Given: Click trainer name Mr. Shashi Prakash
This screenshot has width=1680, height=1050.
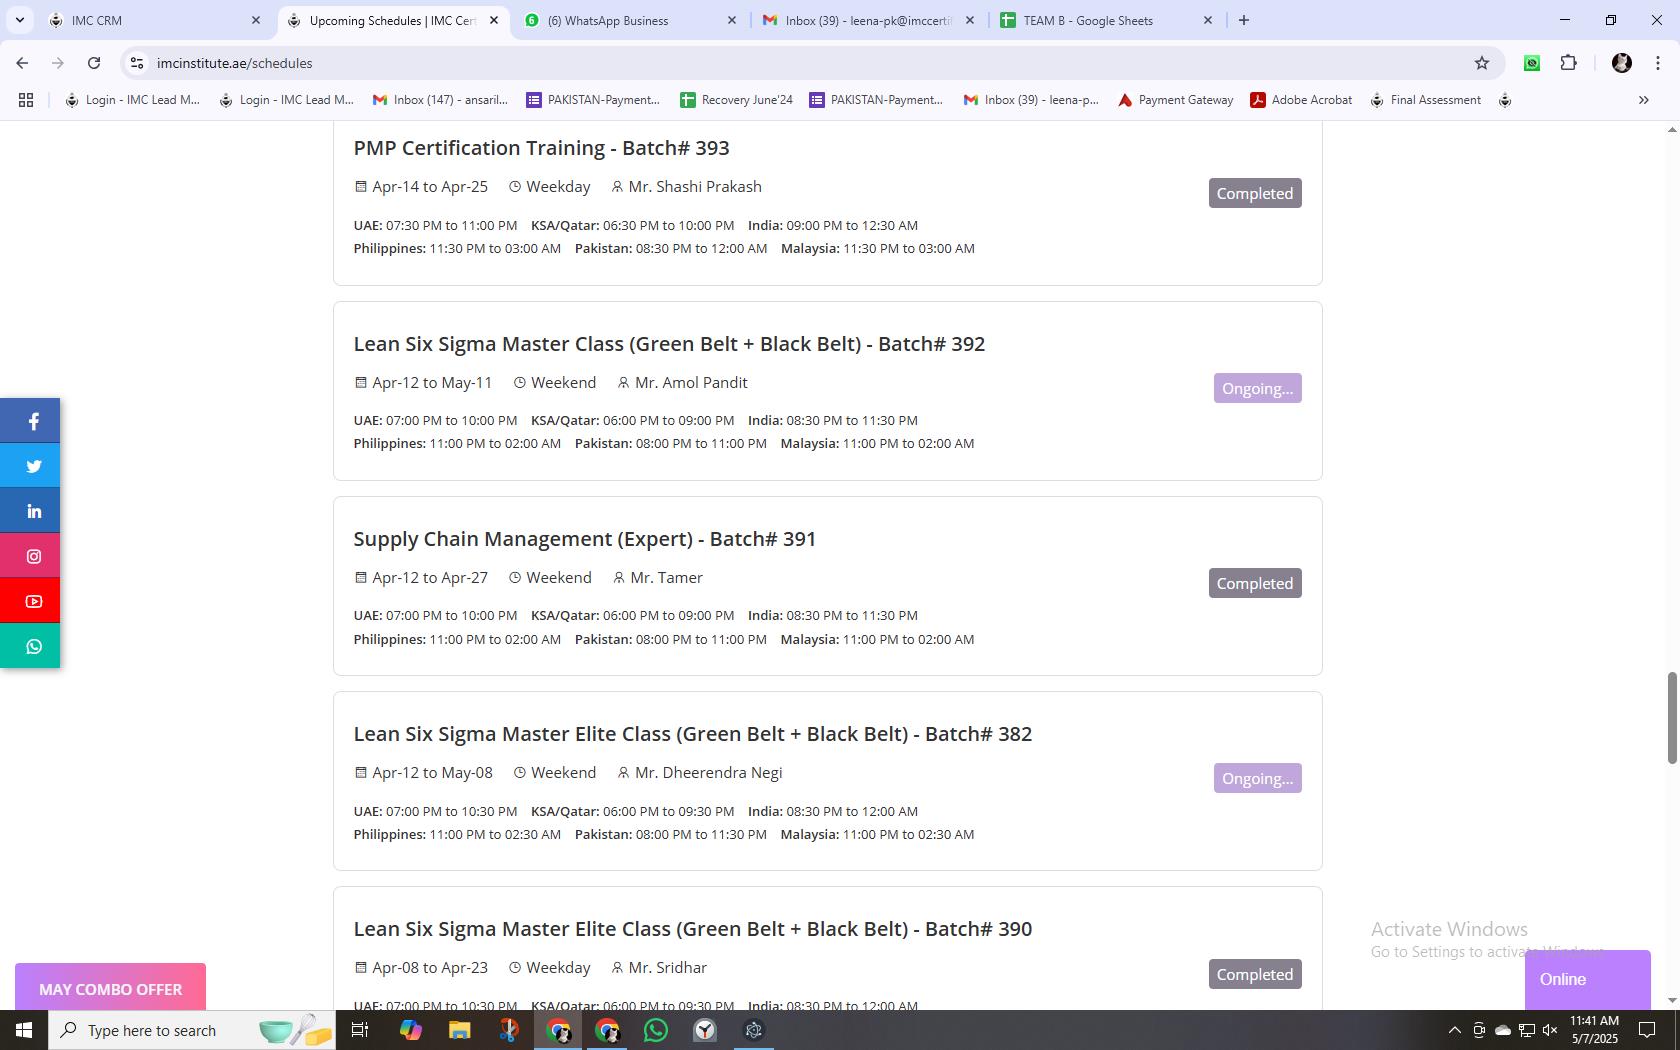Looking at the screenshot, I should tap(695, 187).
